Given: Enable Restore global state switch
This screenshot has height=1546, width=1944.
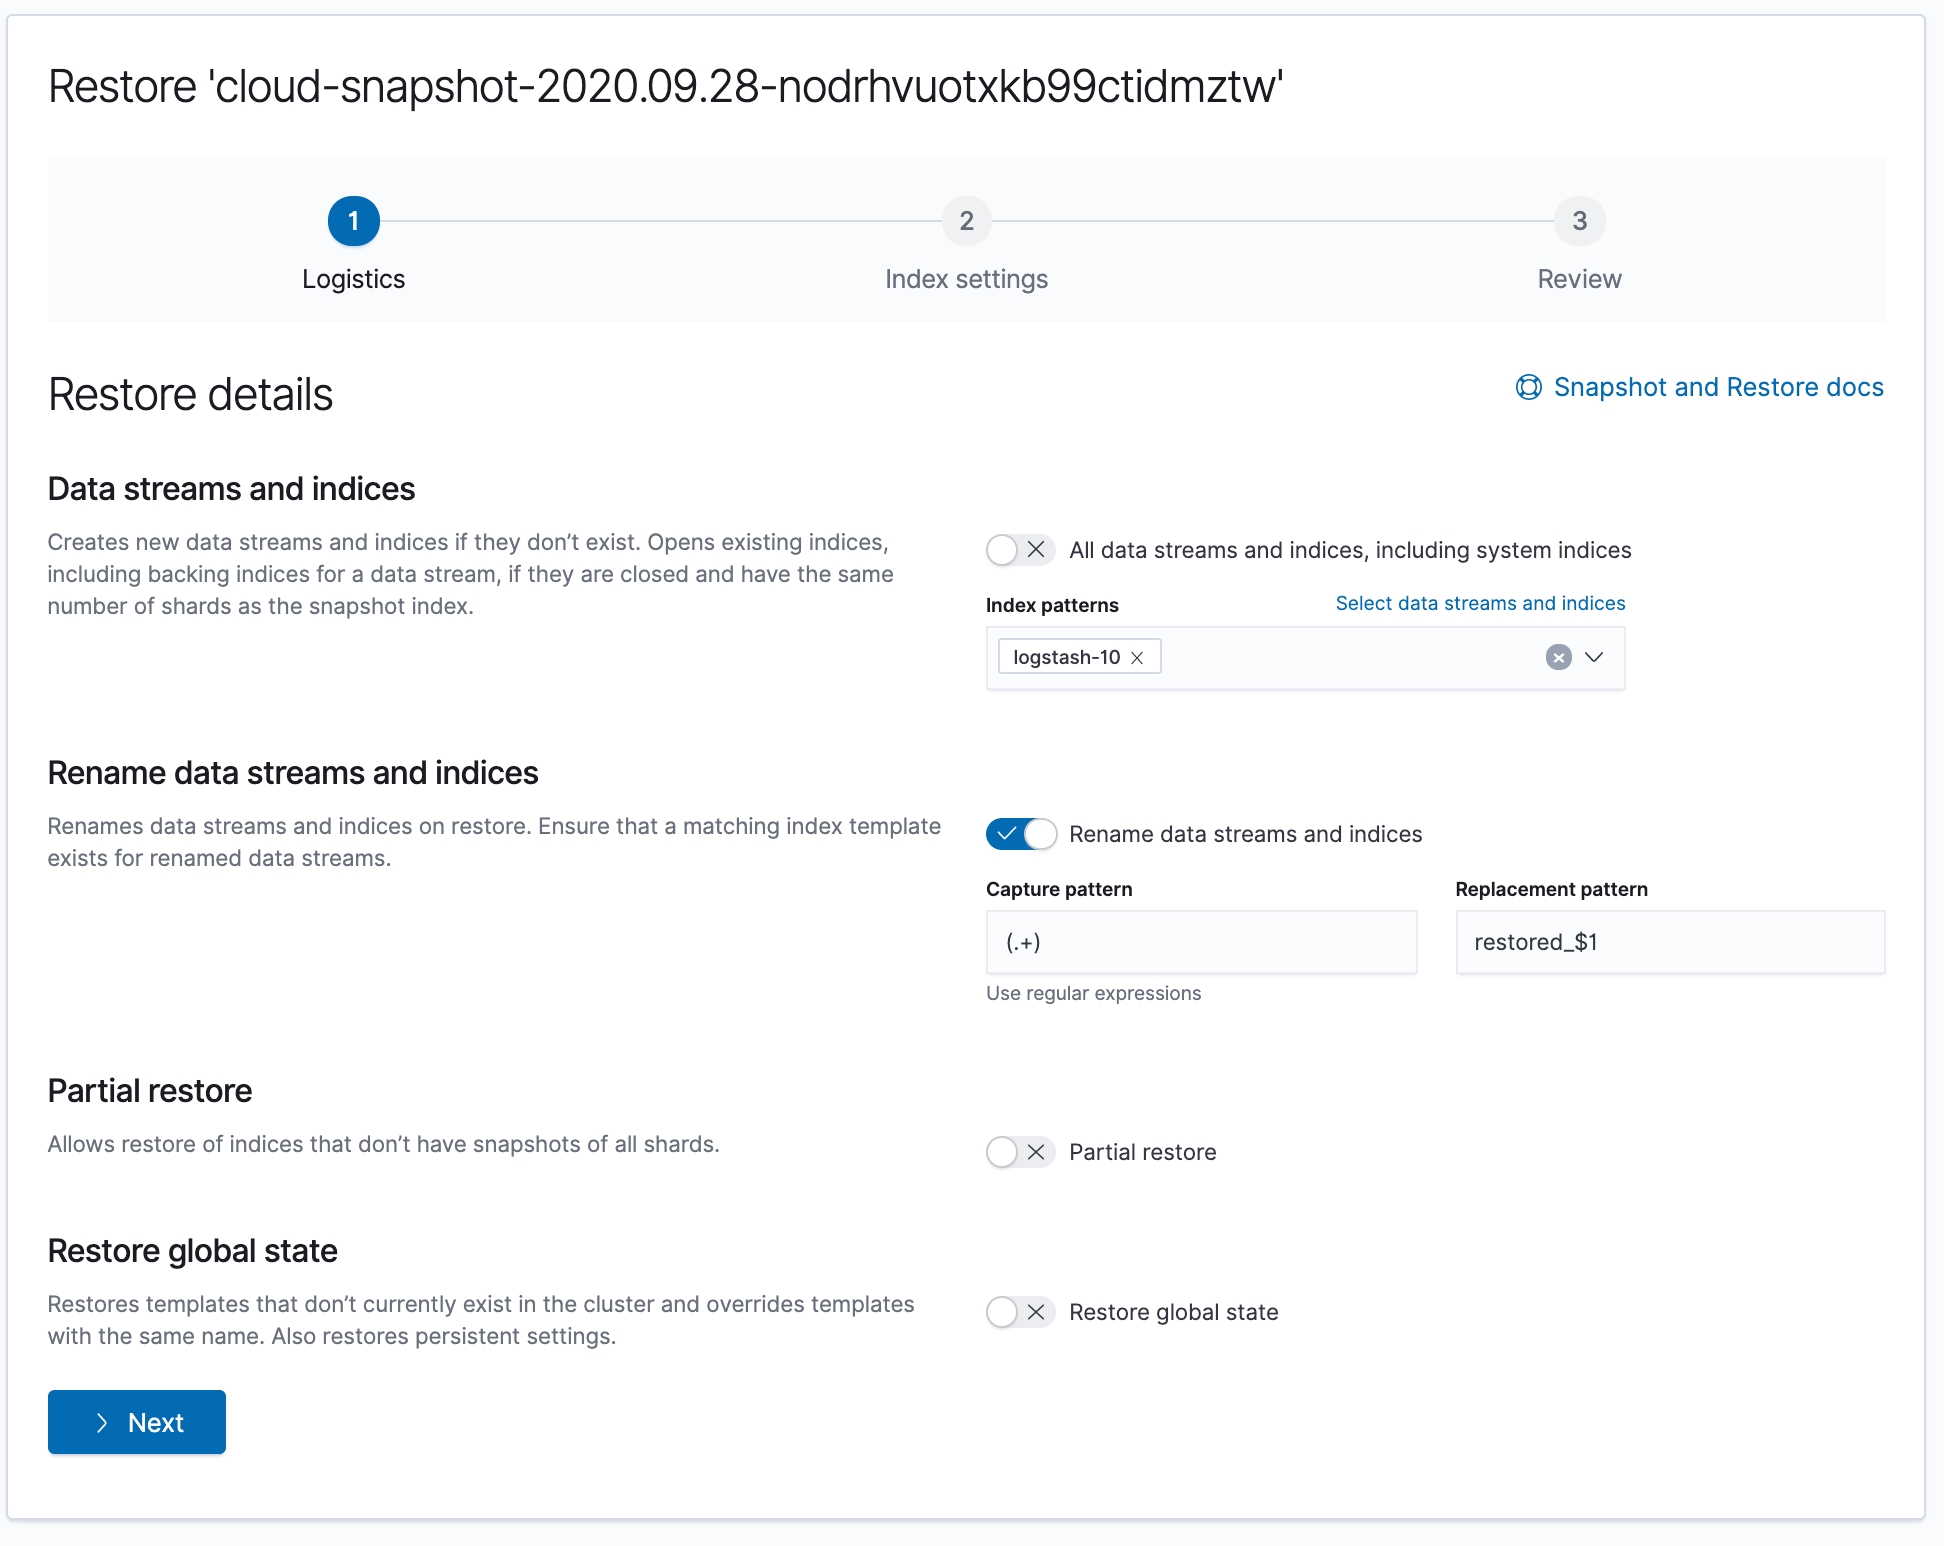Looking at the screenshot, I should [1019, 1312].
